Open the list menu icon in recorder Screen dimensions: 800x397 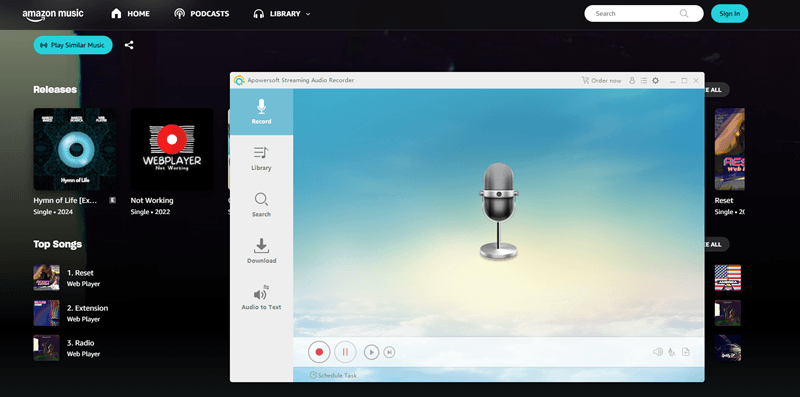(x=644, y=81)
